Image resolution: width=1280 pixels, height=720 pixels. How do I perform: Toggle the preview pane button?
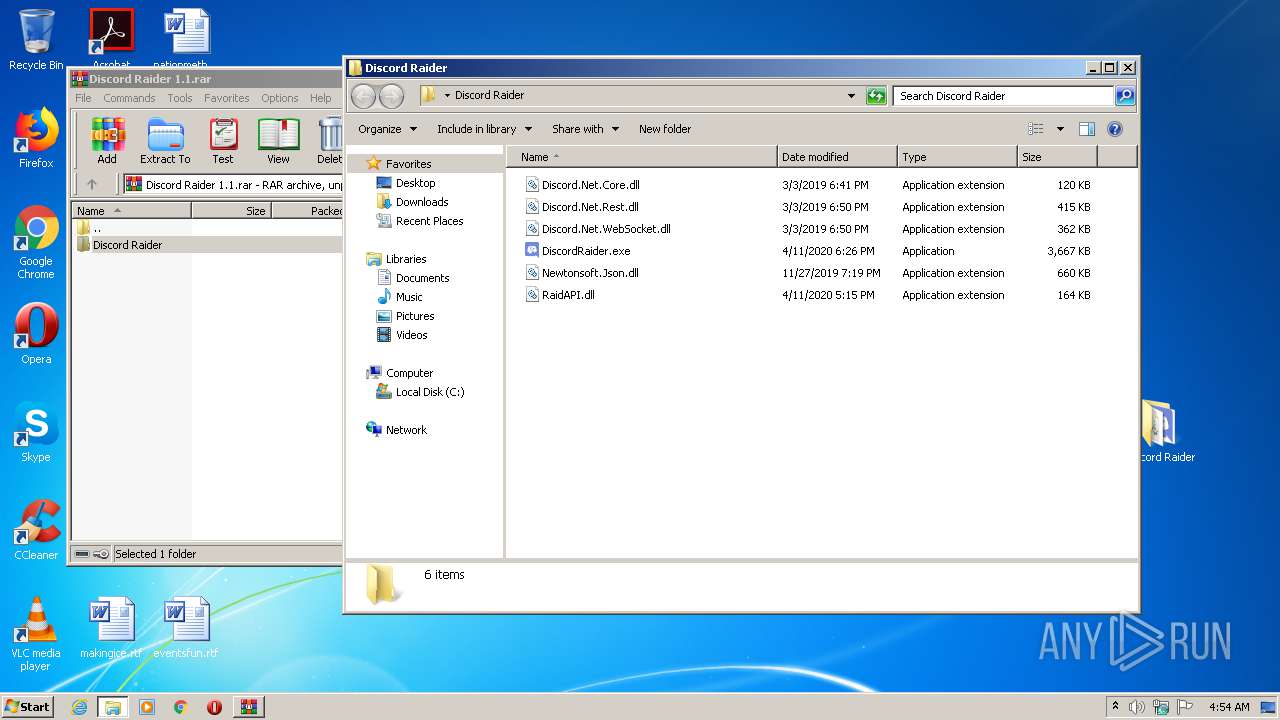point(1087,129)
